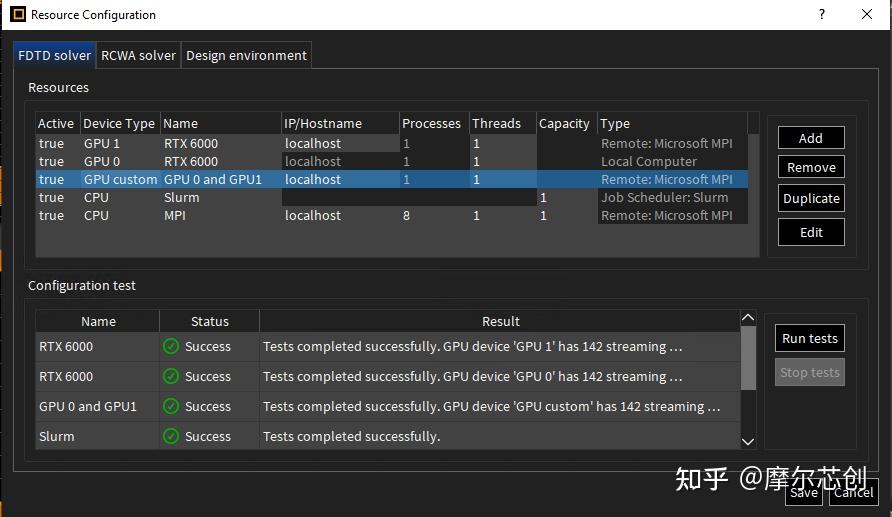
Task: Run the configuration tests
Action: (810, 338)
